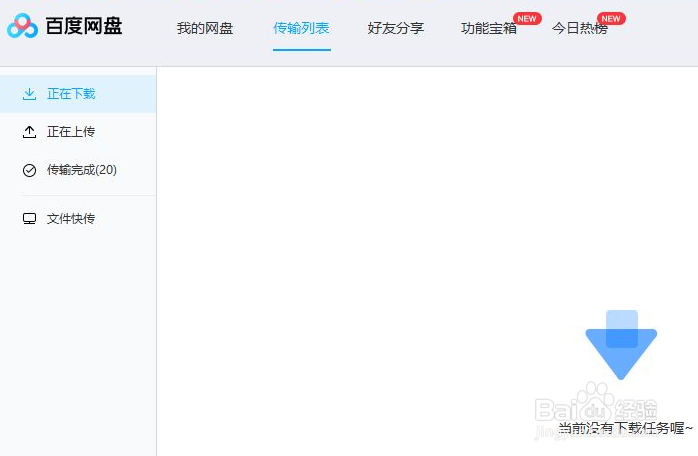Open the 我的网盘 tab
Image resolution: width=698 pixels, height=456 pixels.
coord(205,28)
